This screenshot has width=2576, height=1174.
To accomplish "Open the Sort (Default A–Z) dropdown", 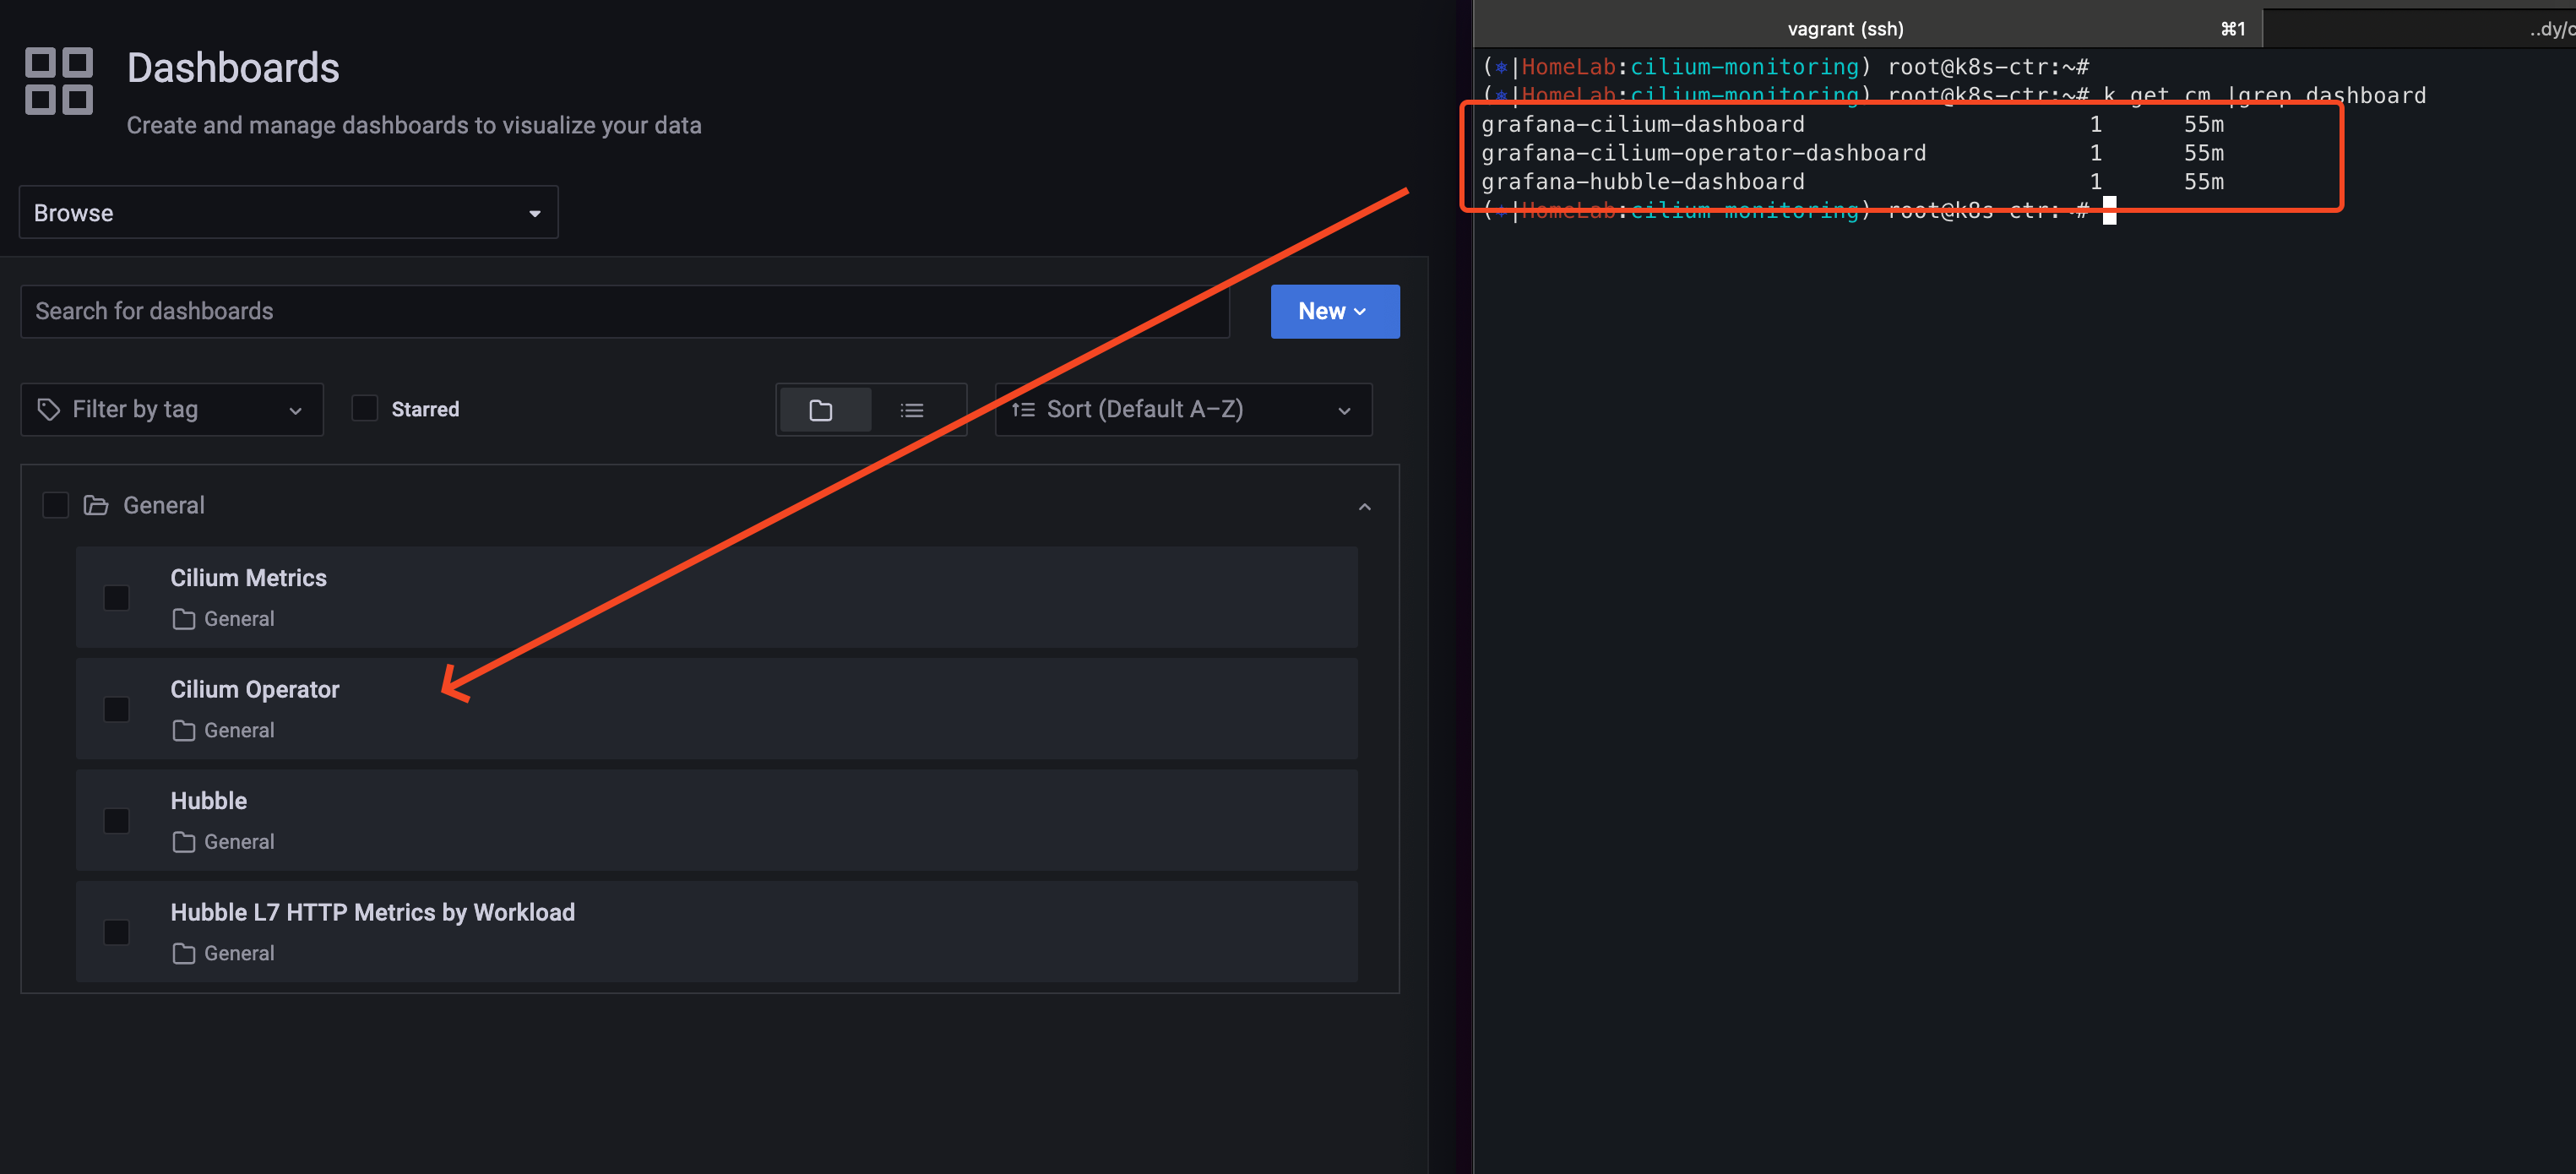I will point(1183,409).
